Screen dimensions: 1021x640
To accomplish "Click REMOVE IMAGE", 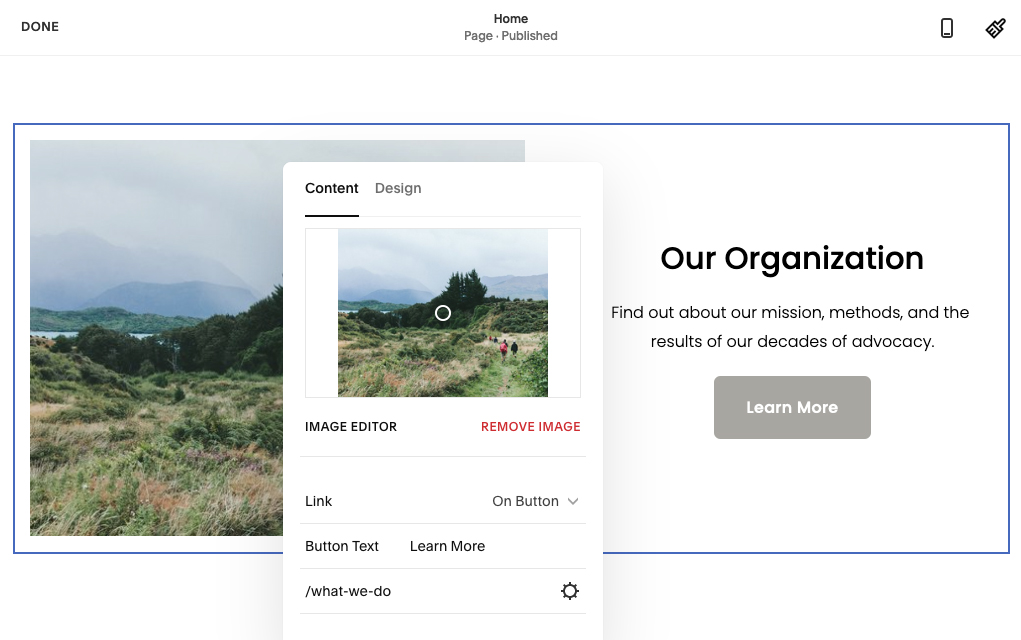I will (531, 426).
